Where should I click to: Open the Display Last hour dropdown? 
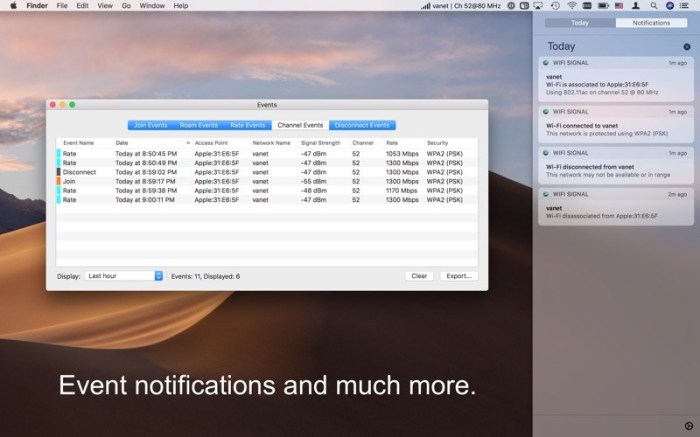[x=124, y=275]
